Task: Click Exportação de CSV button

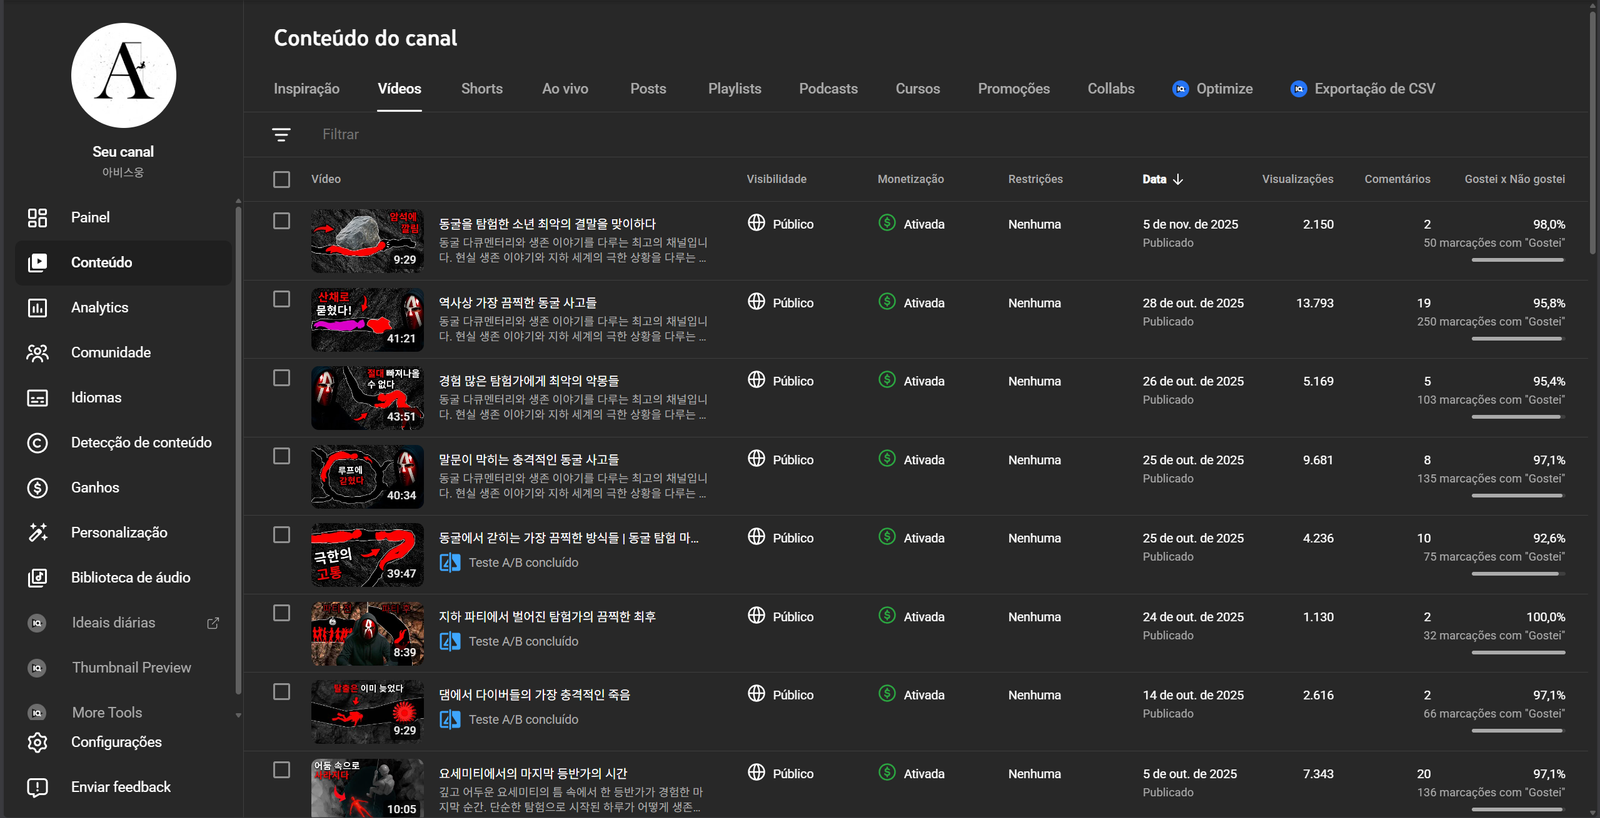Action: click(1363, 89)
